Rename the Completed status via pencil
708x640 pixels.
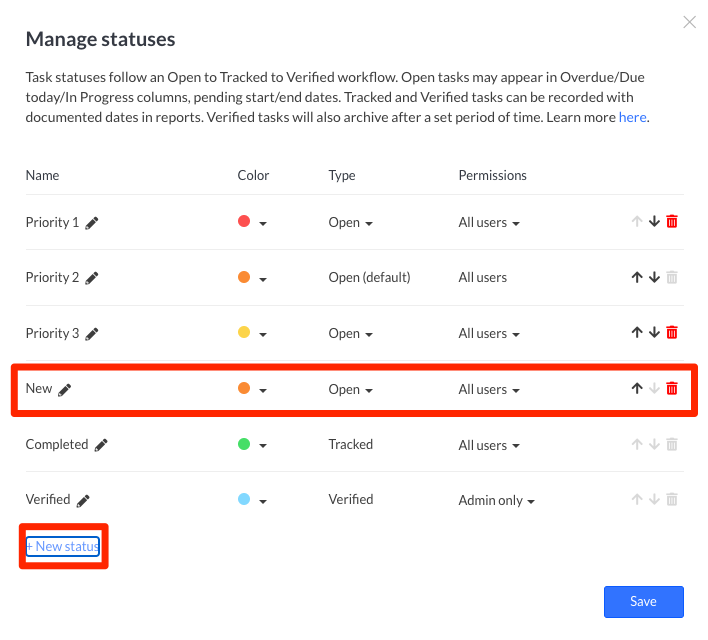tap(101, 445)
